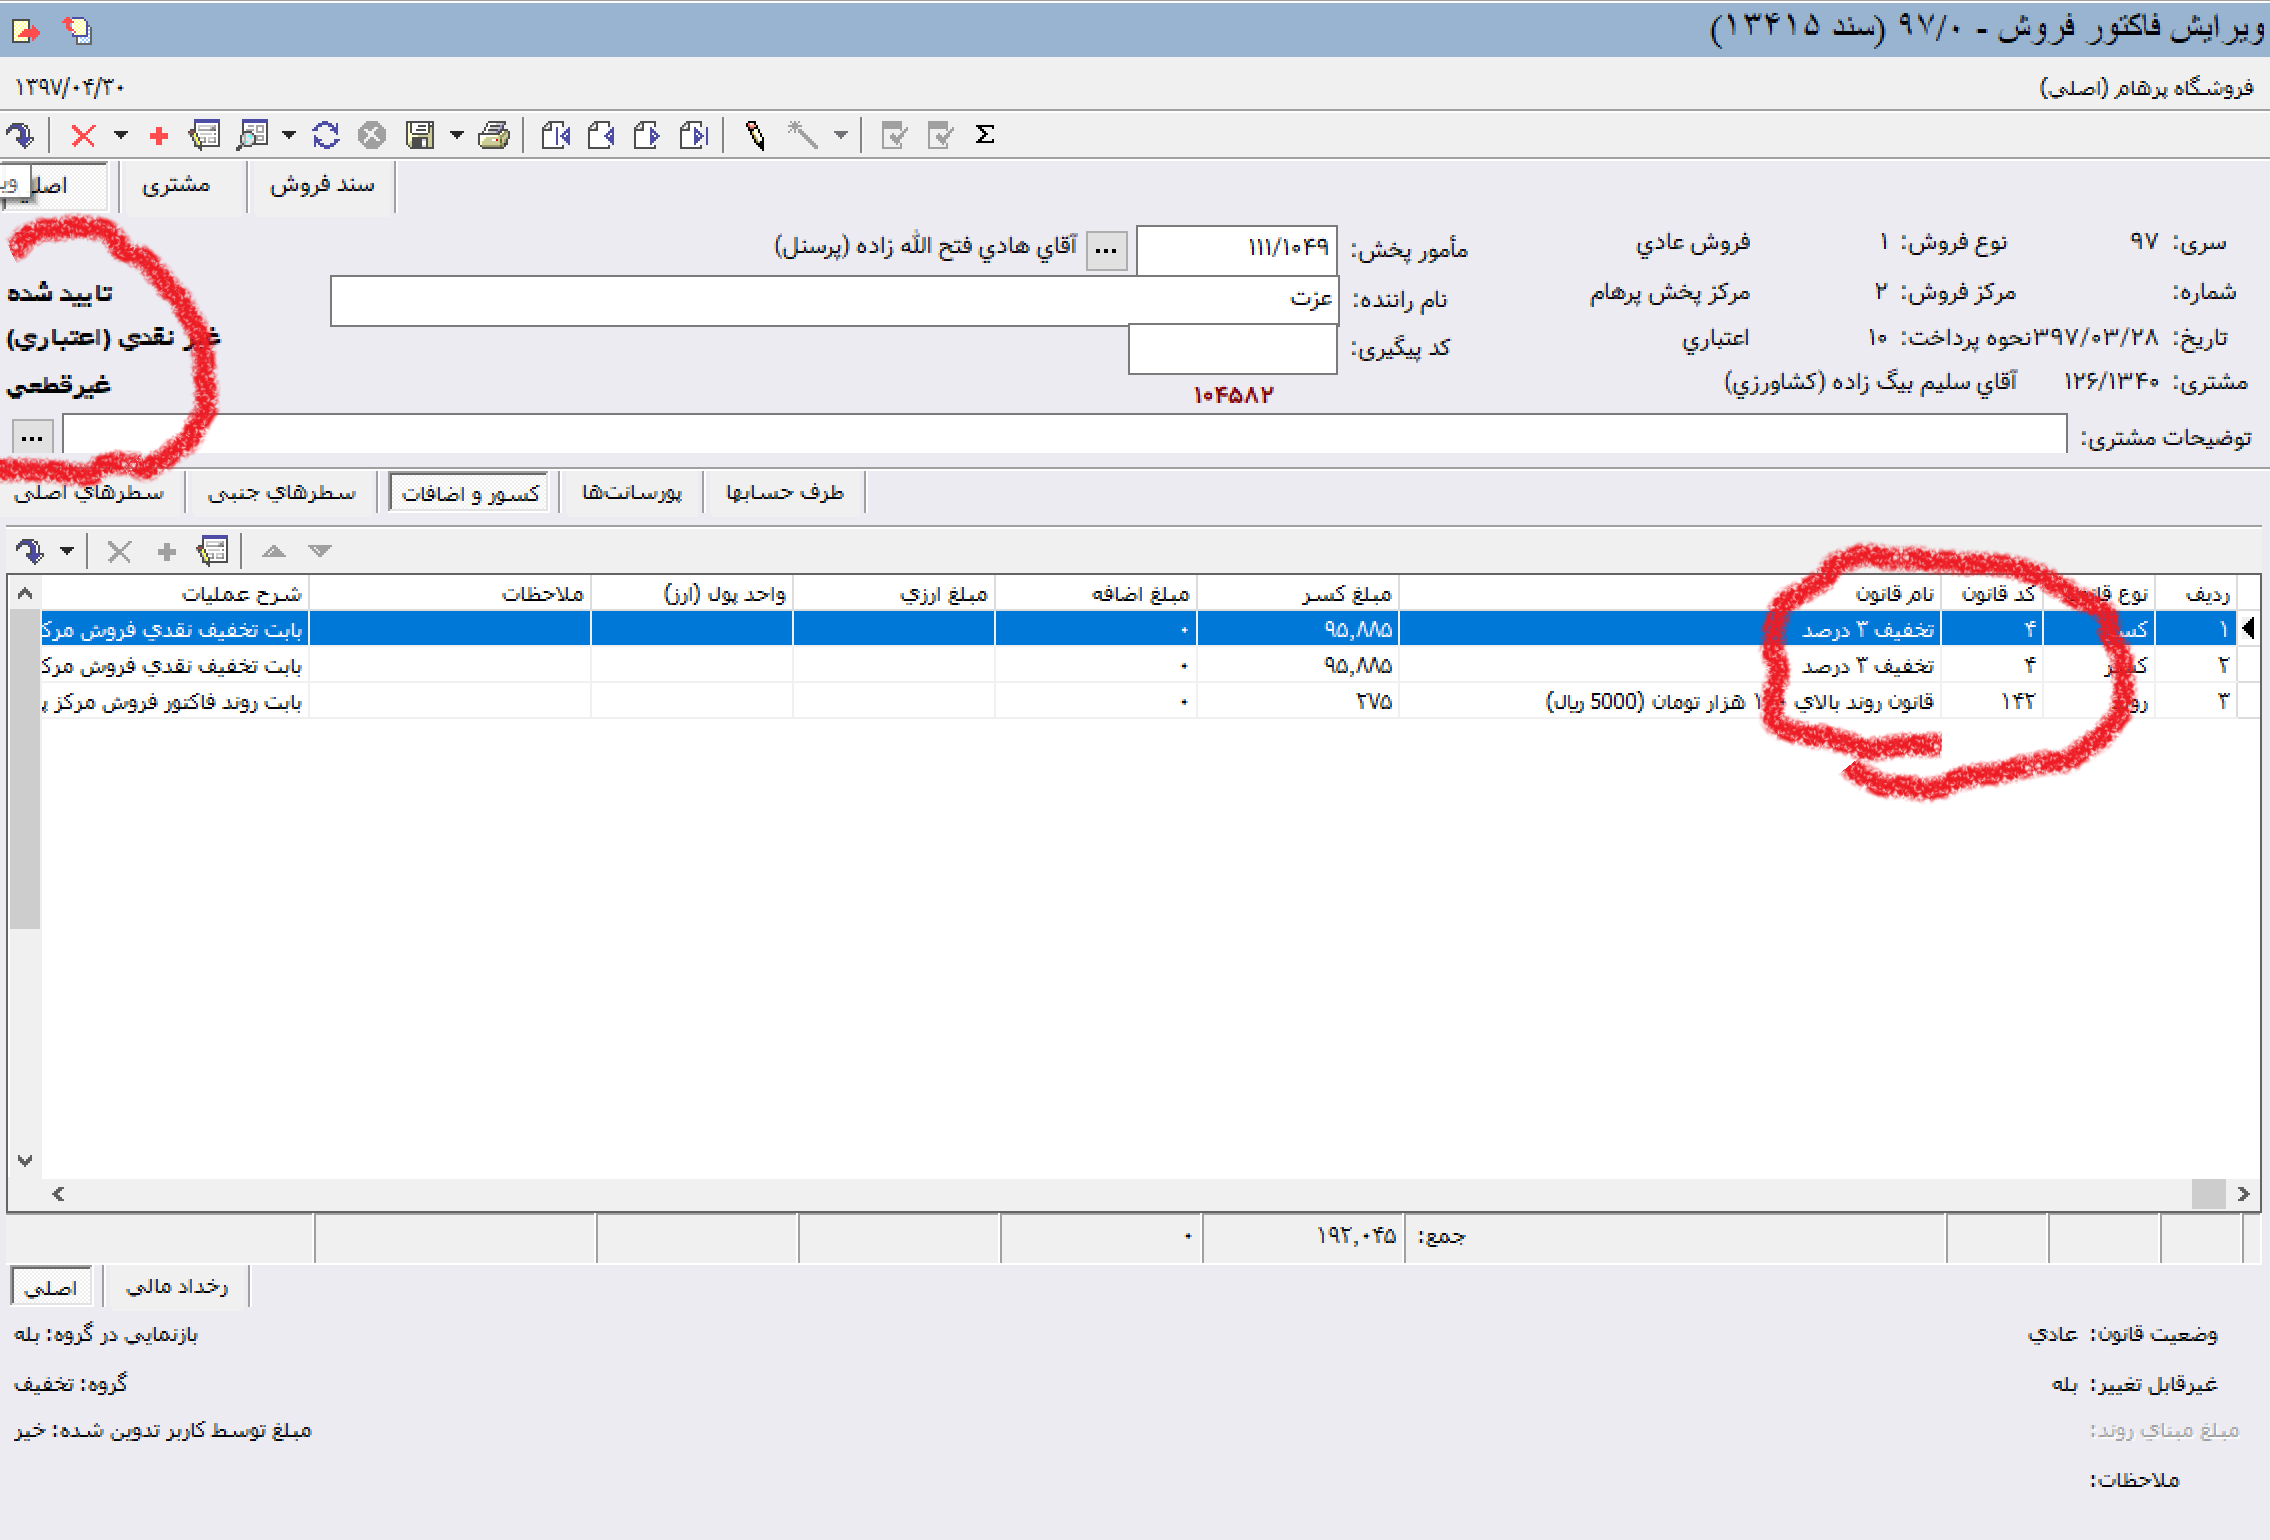Click the horizontal scrollbar's right arrow in the grid
The width and height of the screenshot is (2270, 1540).
point(2243,1194)
